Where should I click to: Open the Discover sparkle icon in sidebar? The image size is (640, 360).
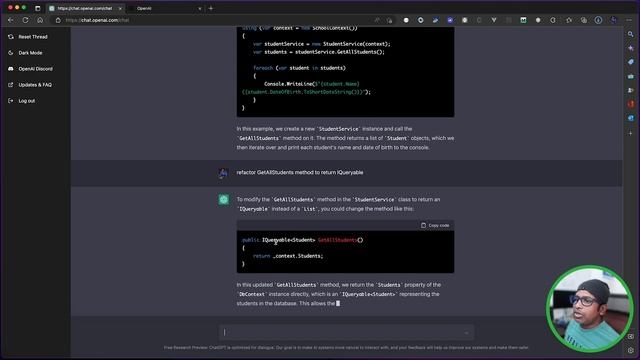(631, 48)
